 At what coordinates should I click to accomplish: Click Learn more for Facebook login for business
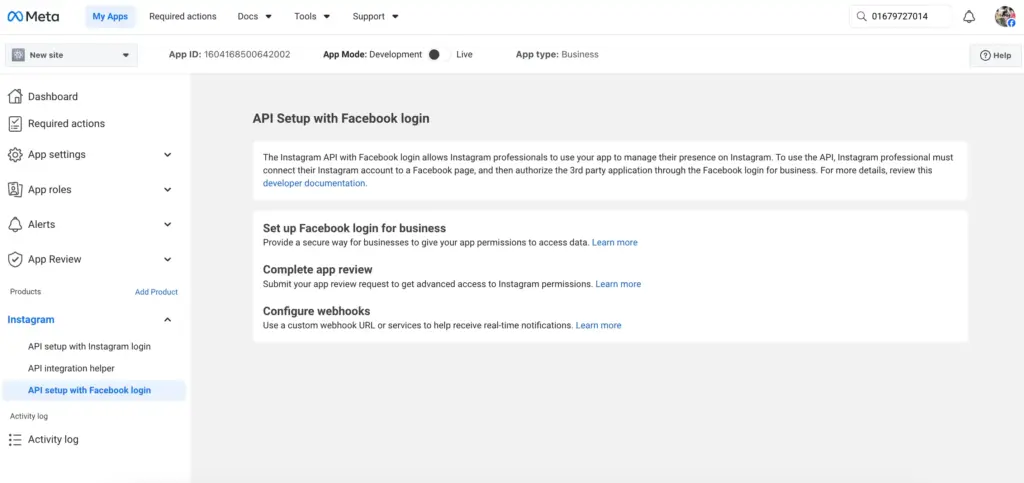click(x=615, y=242)
